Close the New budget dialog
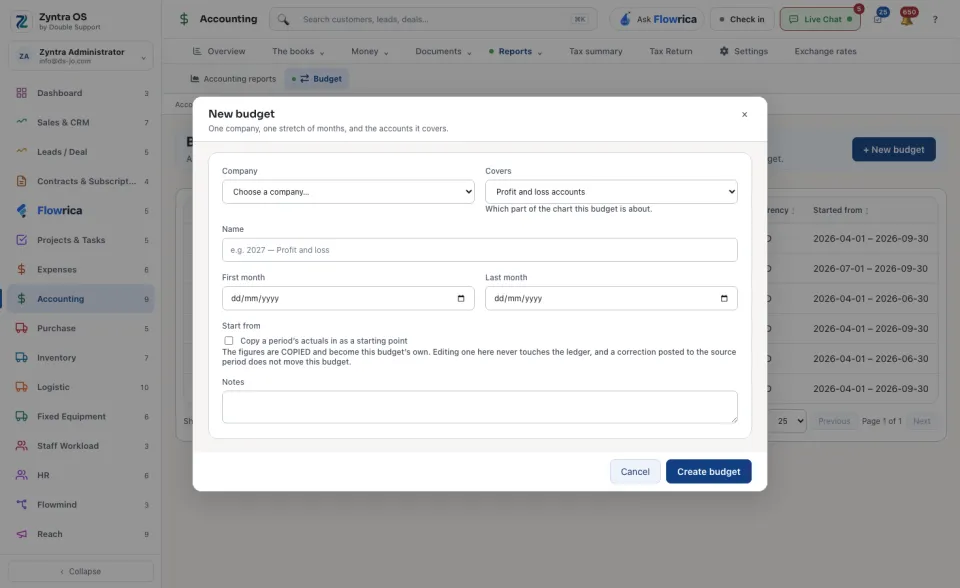Image resolution: width=960 pixels, height=588 pixels. [x=744, y=115]
